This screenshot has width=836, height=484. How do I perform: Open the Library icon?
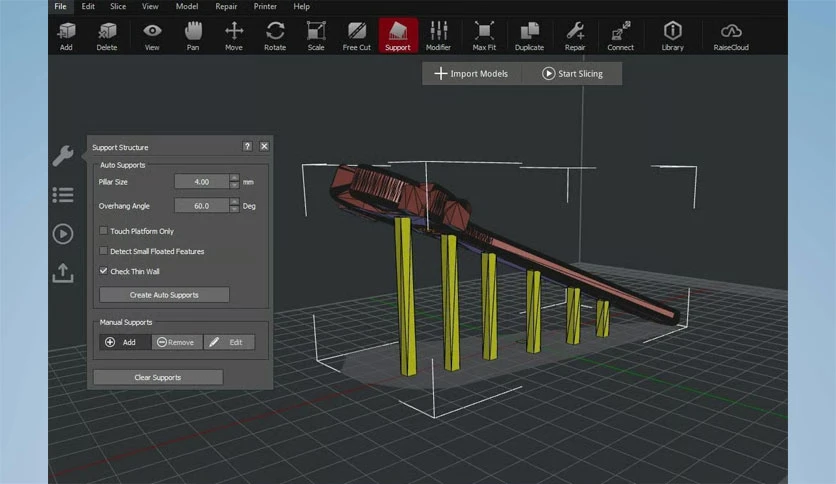tap(672, 36)
